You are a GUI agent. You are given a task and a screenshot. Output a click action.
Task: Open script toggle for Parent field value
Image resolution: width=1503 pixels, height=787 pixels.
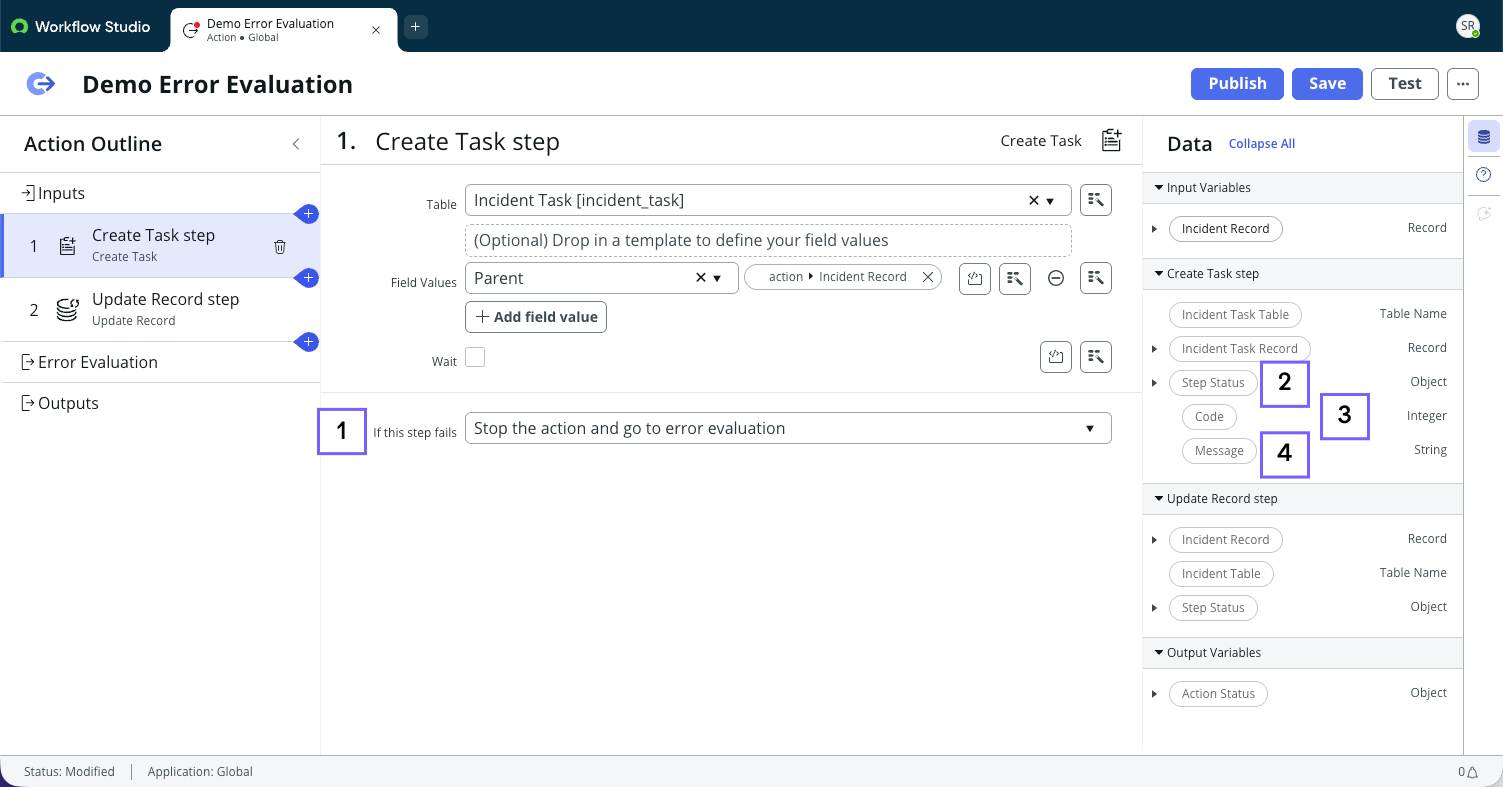(975, 278)
